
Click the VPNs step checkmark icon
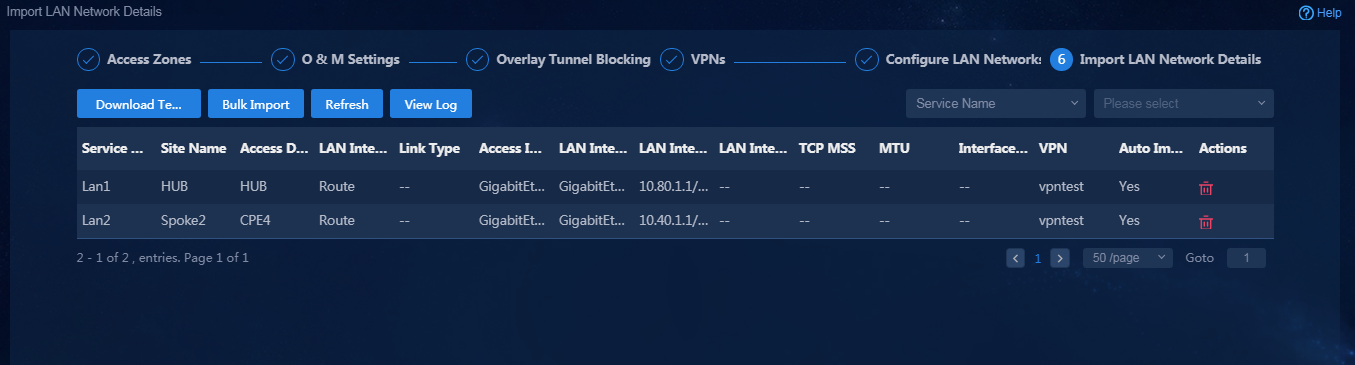point(672,59)
